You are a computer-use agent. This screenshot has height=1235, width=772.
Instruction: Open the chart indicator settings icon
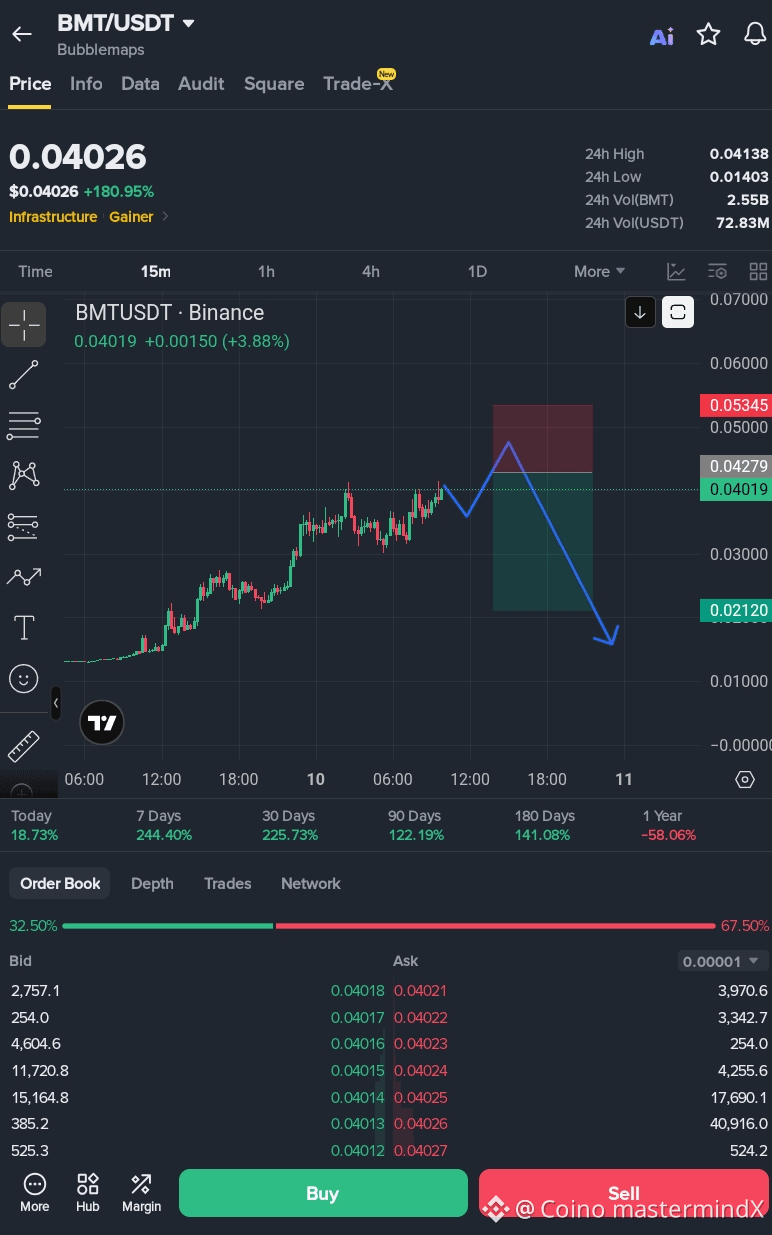pyautogui.click(x=717, y=272)
